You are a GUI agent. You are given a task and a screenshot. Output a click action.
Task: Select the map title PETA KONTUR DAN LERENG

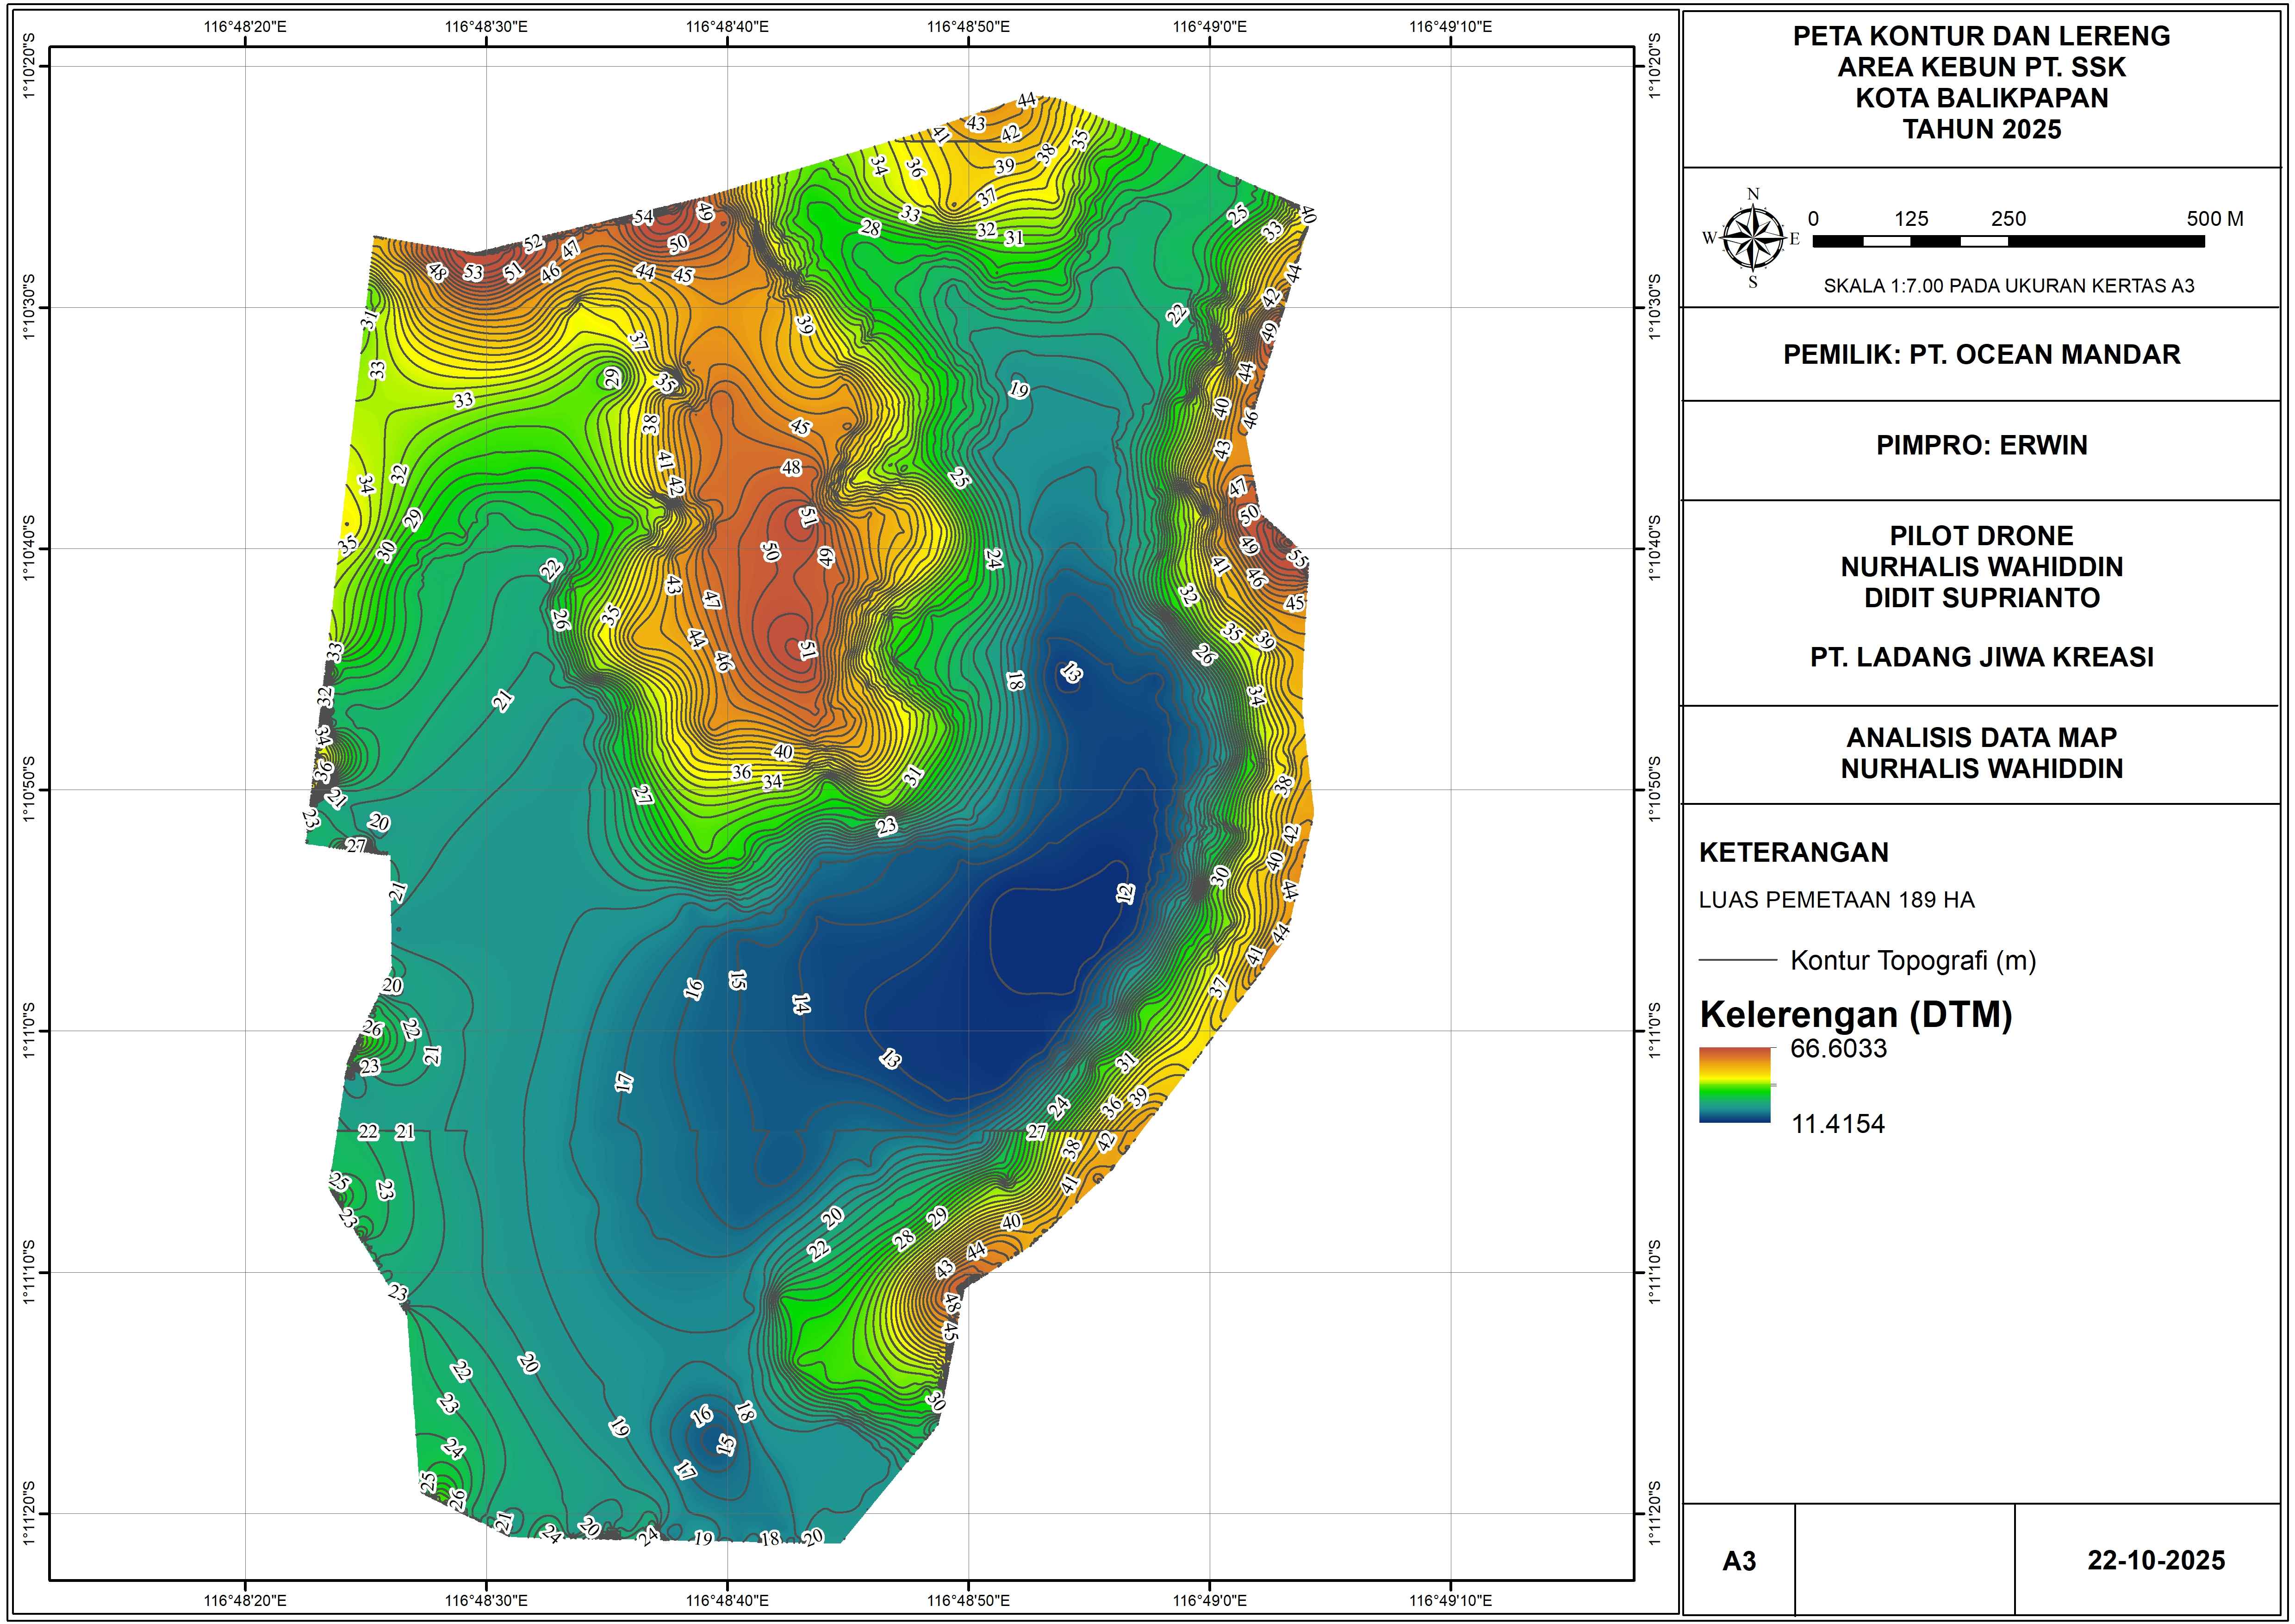(1981, 37)
